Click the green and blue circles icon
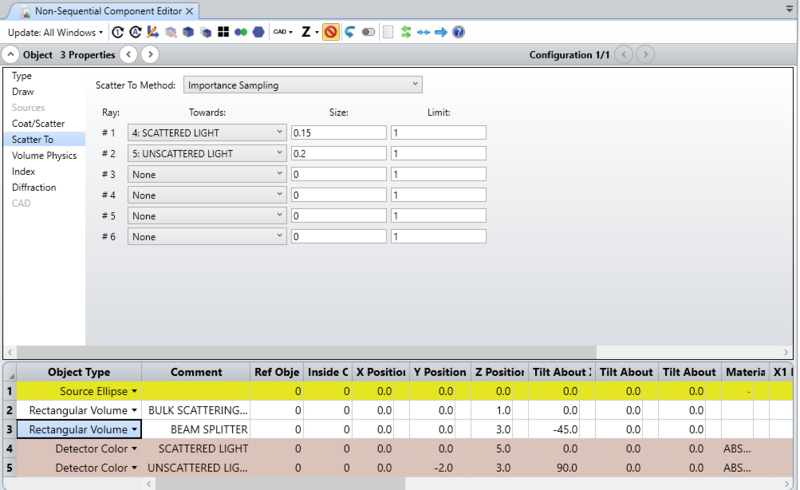 pos(241,32)
